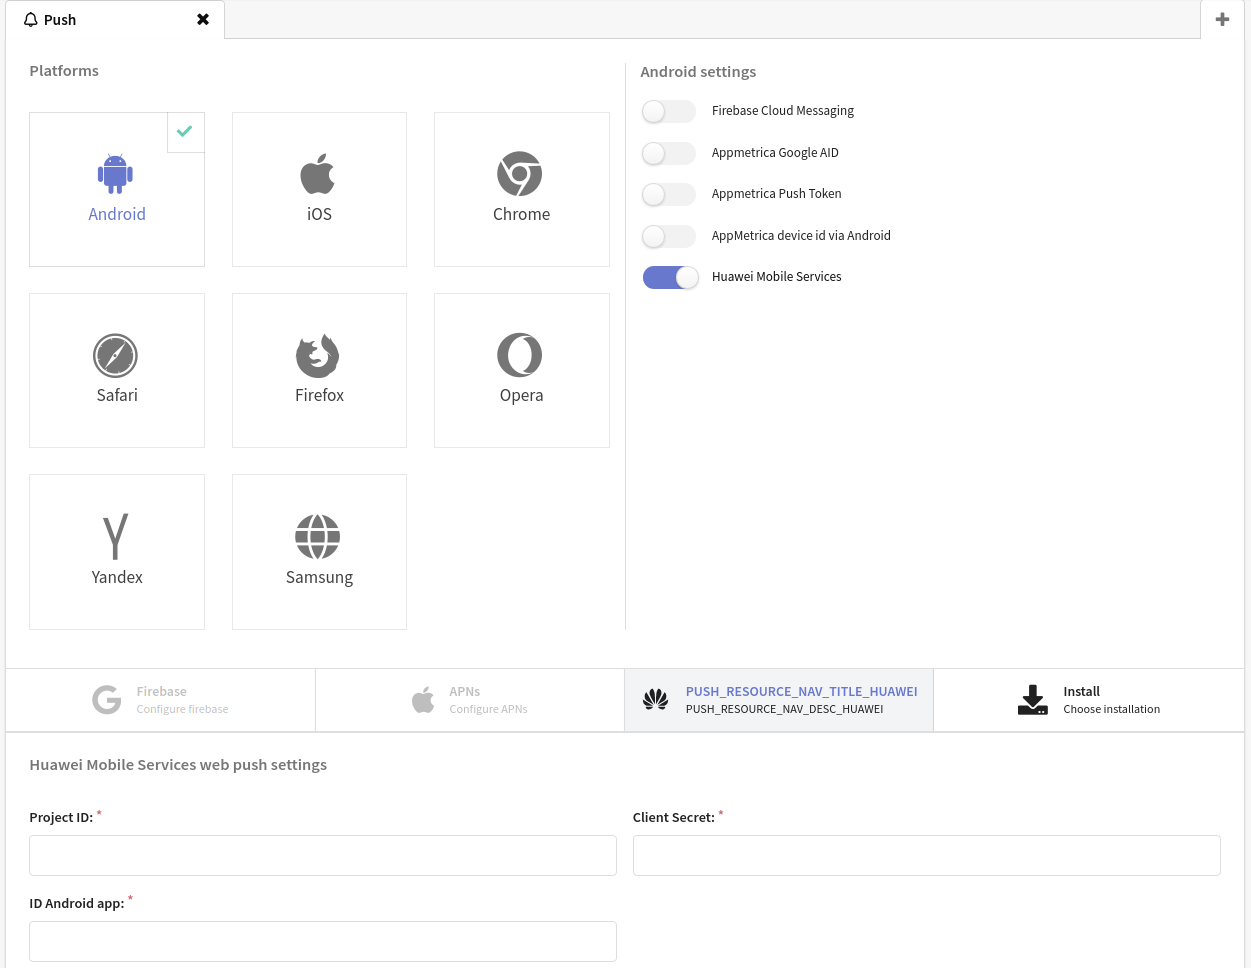
Task: Click the iOS Apple logo icon
Action: click(x=318, y=174)
